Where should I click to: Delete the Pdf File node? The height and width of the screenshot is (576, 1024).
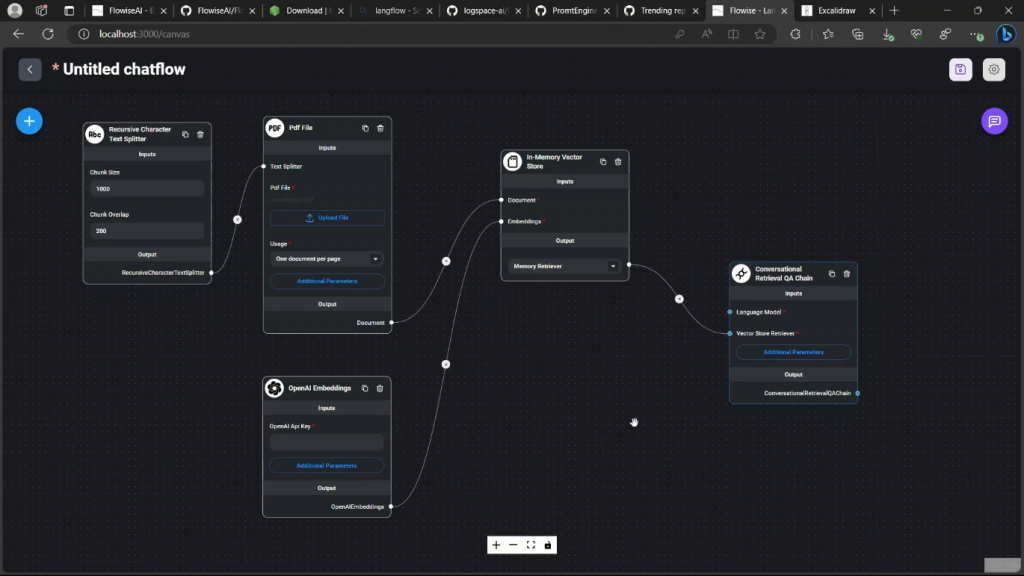[380, 128]
